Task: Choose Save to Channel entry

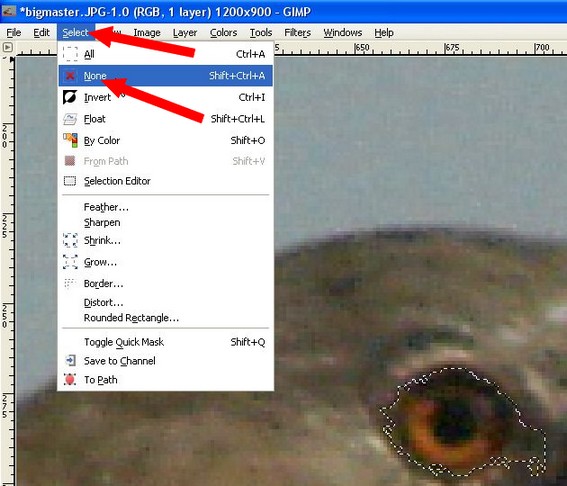Action: [x=166, y=361]
